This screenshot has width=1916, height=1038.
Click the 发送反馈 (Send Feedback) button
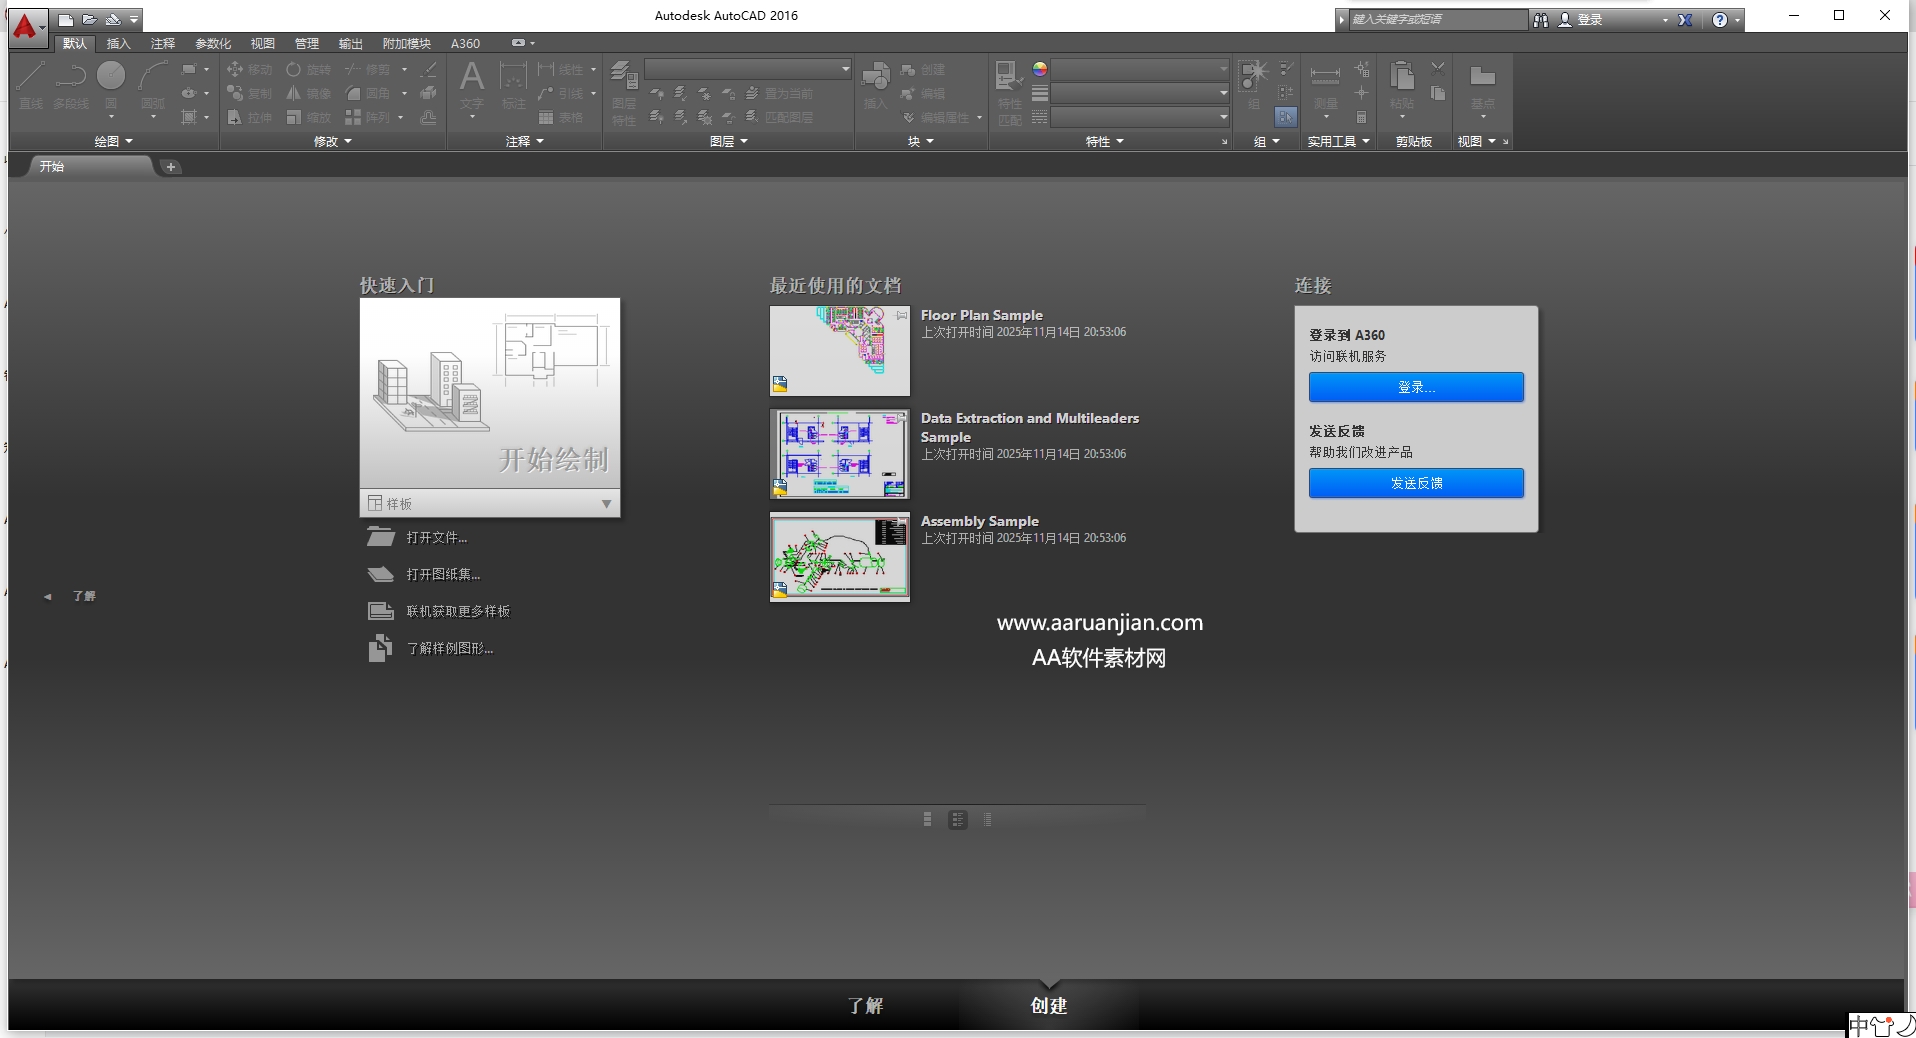(x=1415, y=483)
